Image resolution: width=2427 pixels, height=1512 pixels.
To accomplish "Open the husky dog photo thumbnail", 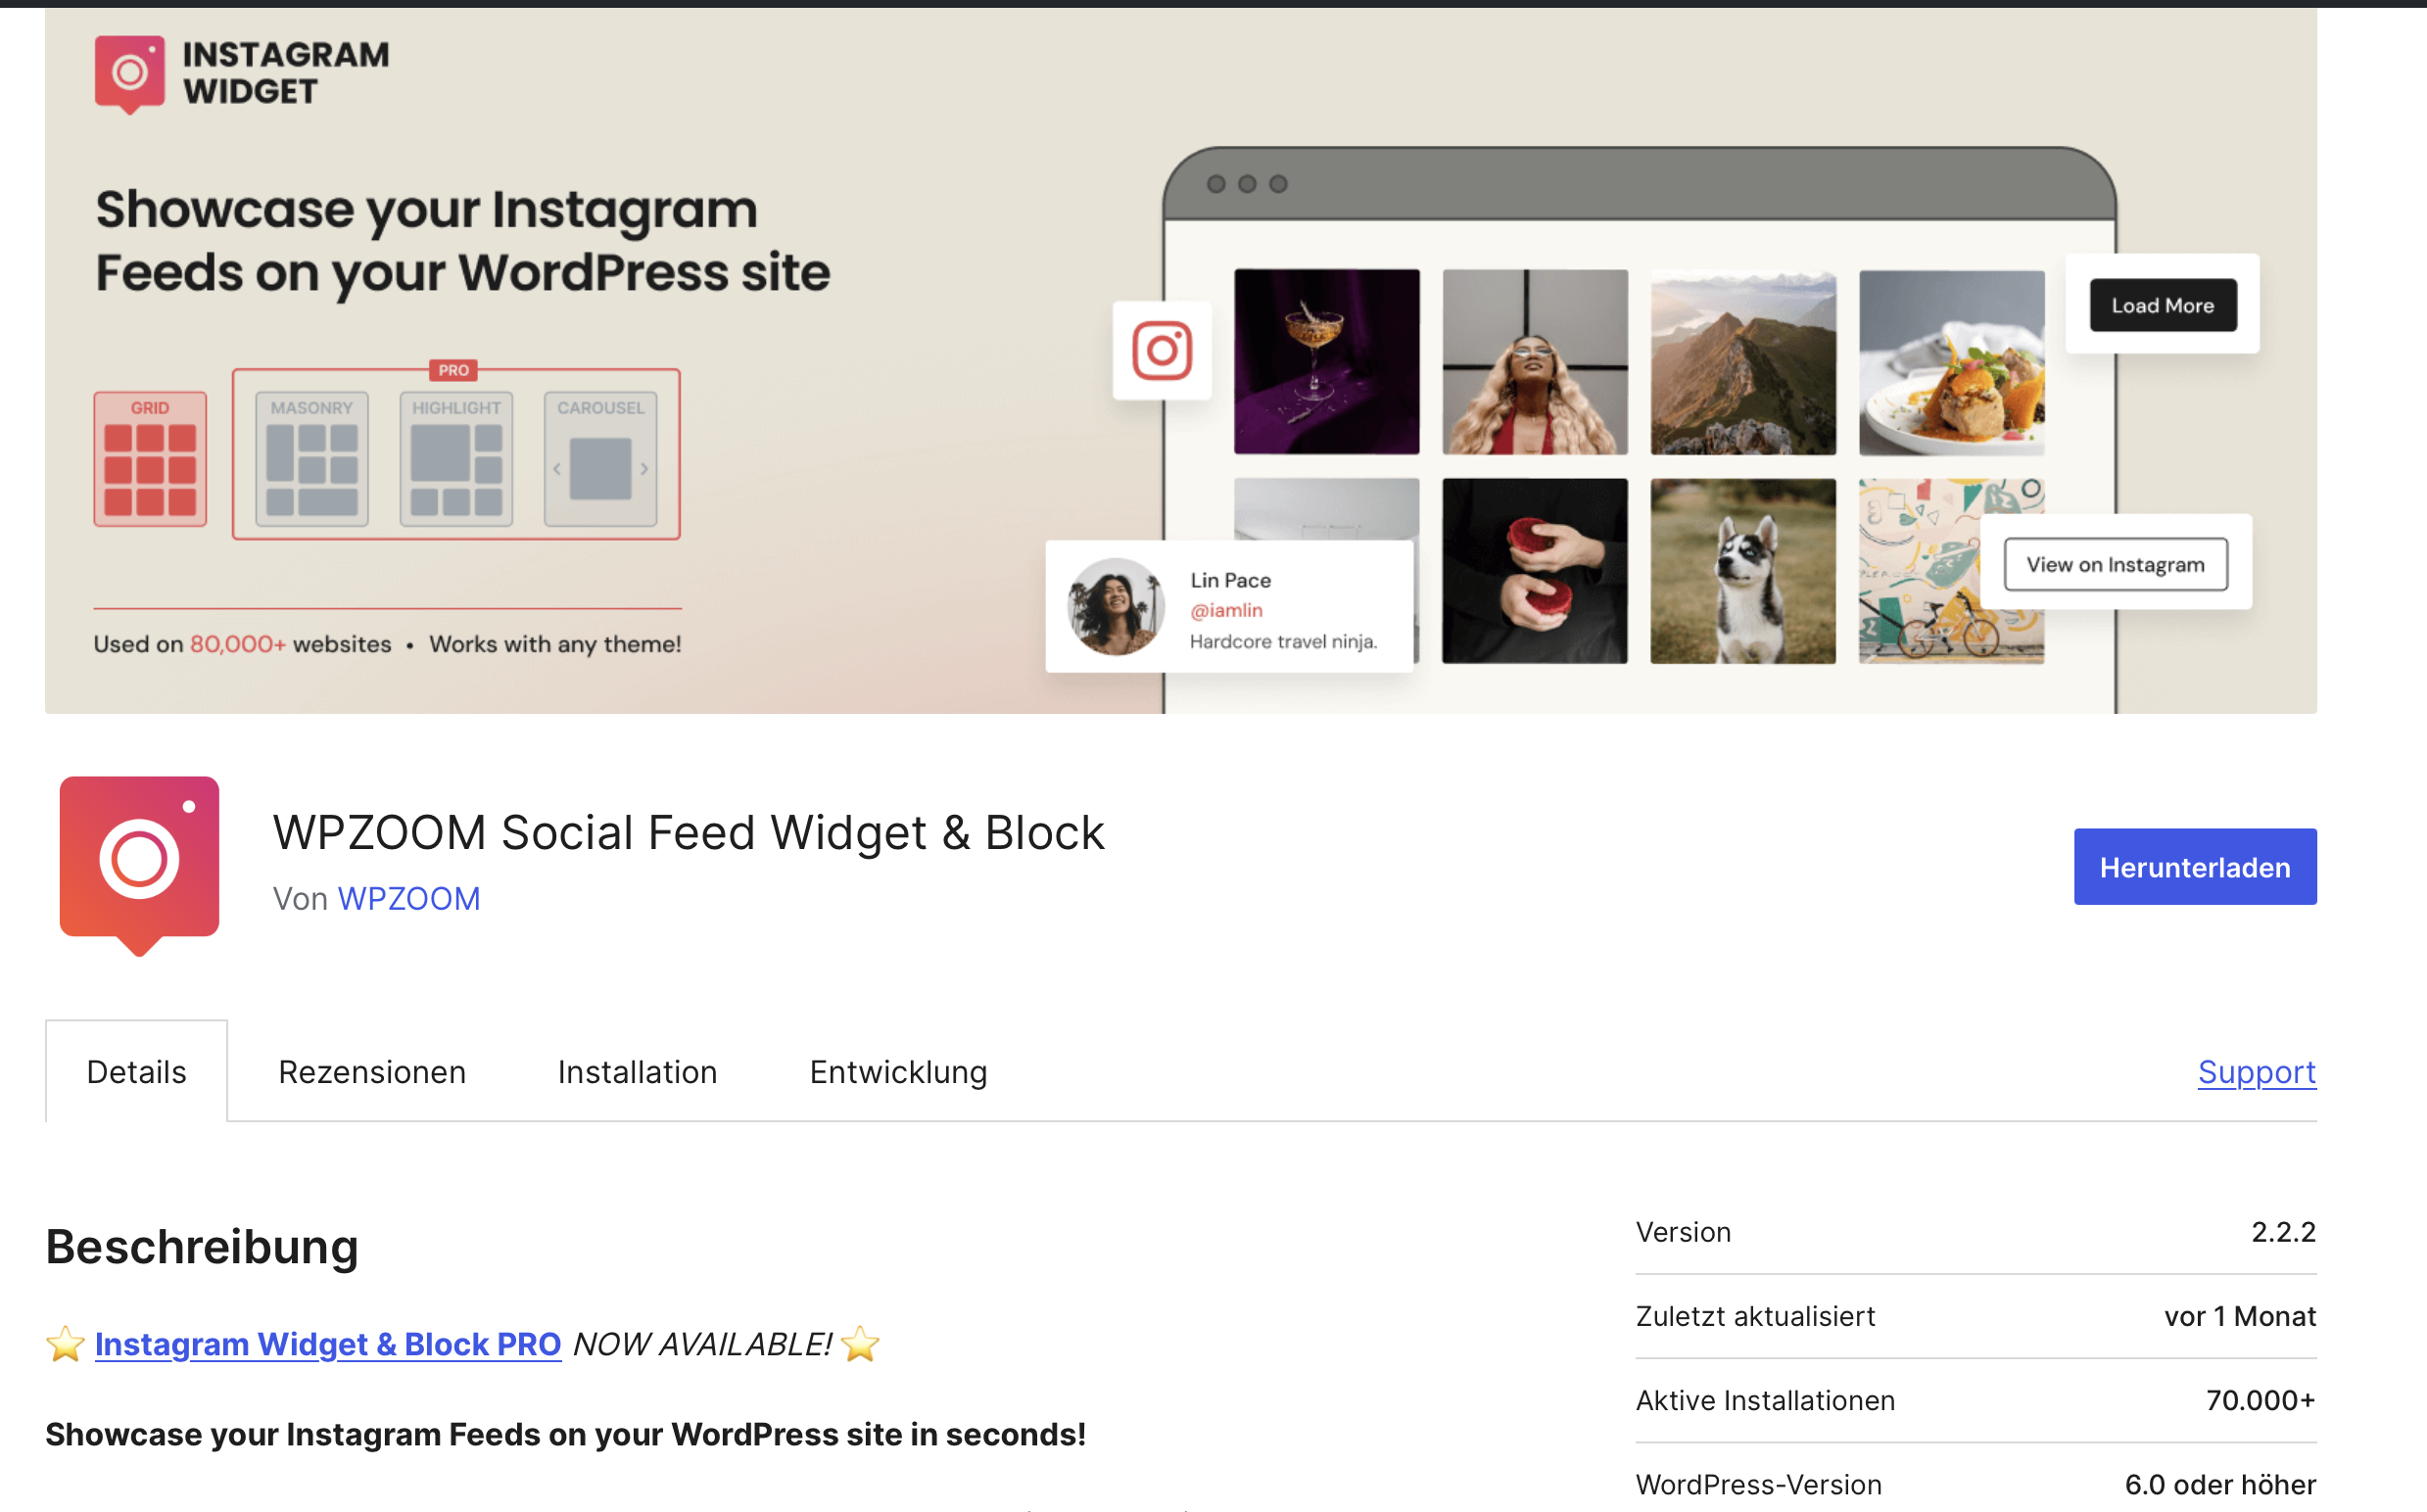I will [x=1742, y=570].
